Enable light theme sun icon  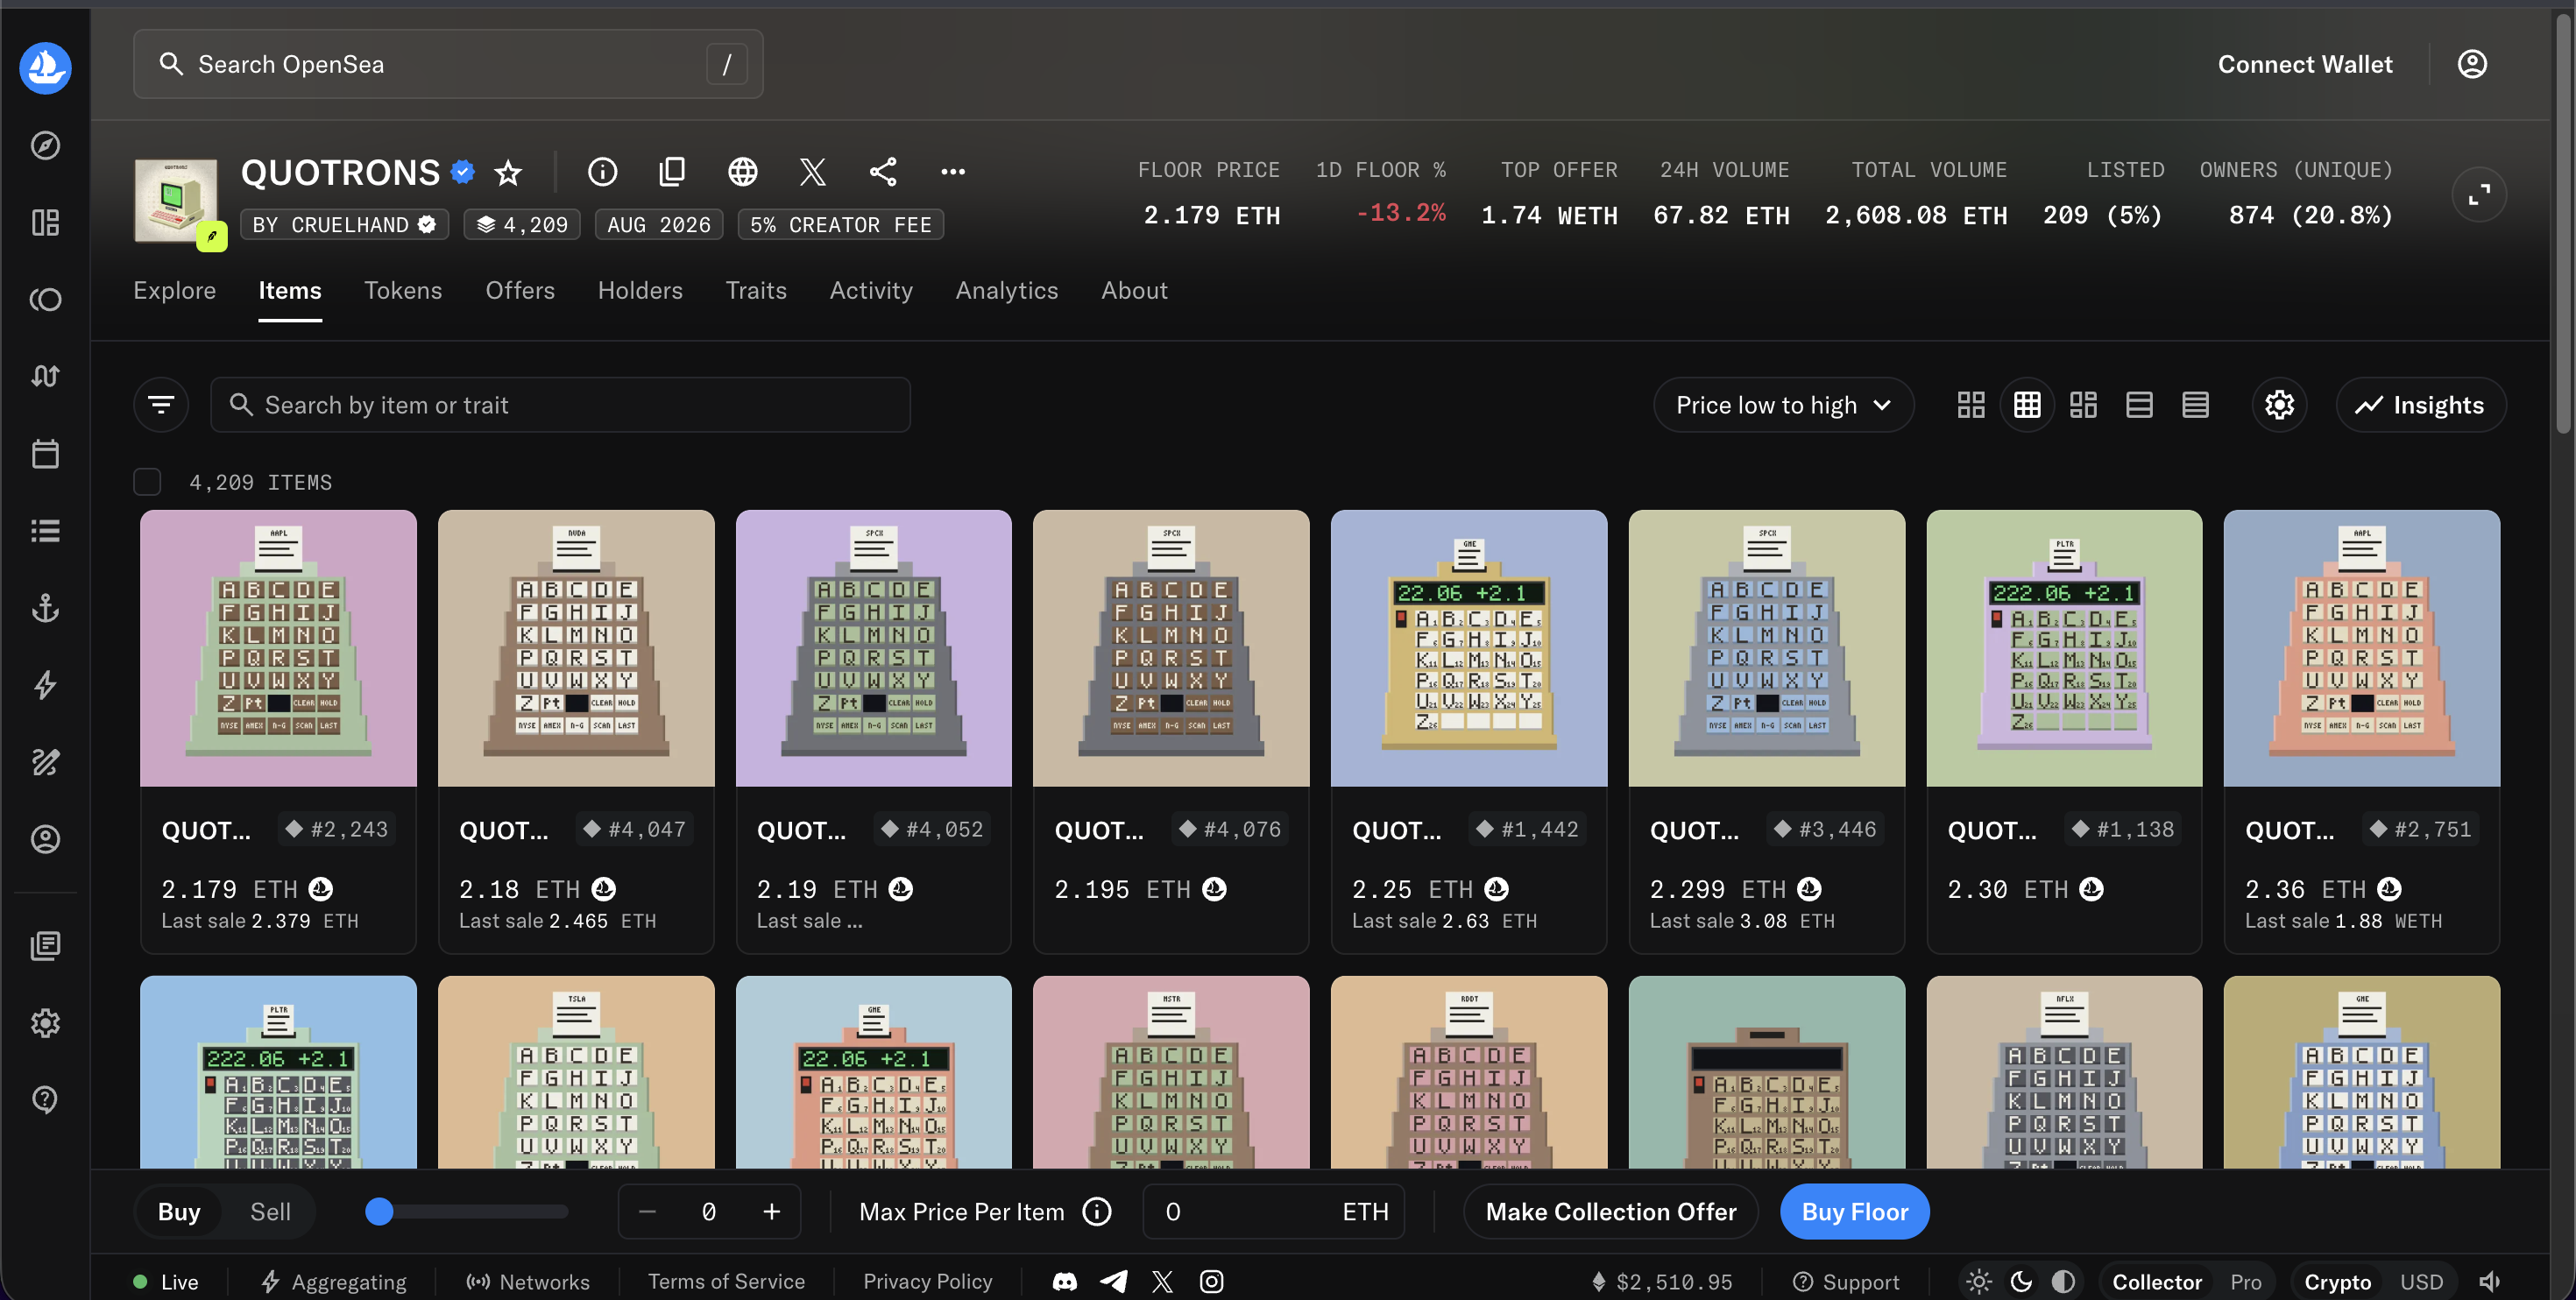click(x=1978, y=1281)
